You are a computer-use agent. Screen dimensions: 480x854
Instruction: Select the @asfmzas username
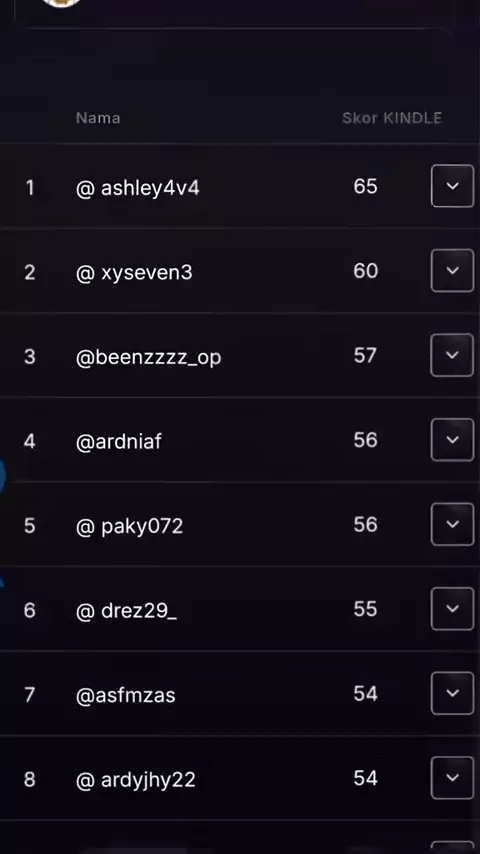pyautogui.click(x=126, y=696)
